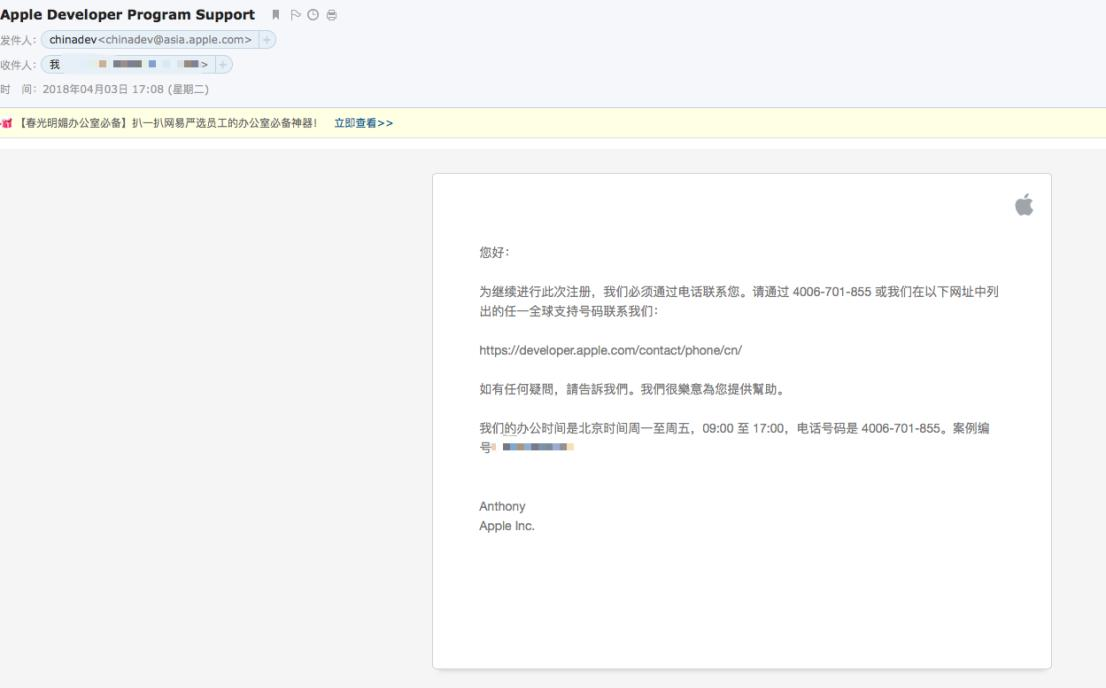
Task: Click the Apple Inc. signature line
Action: click(506, 526)
